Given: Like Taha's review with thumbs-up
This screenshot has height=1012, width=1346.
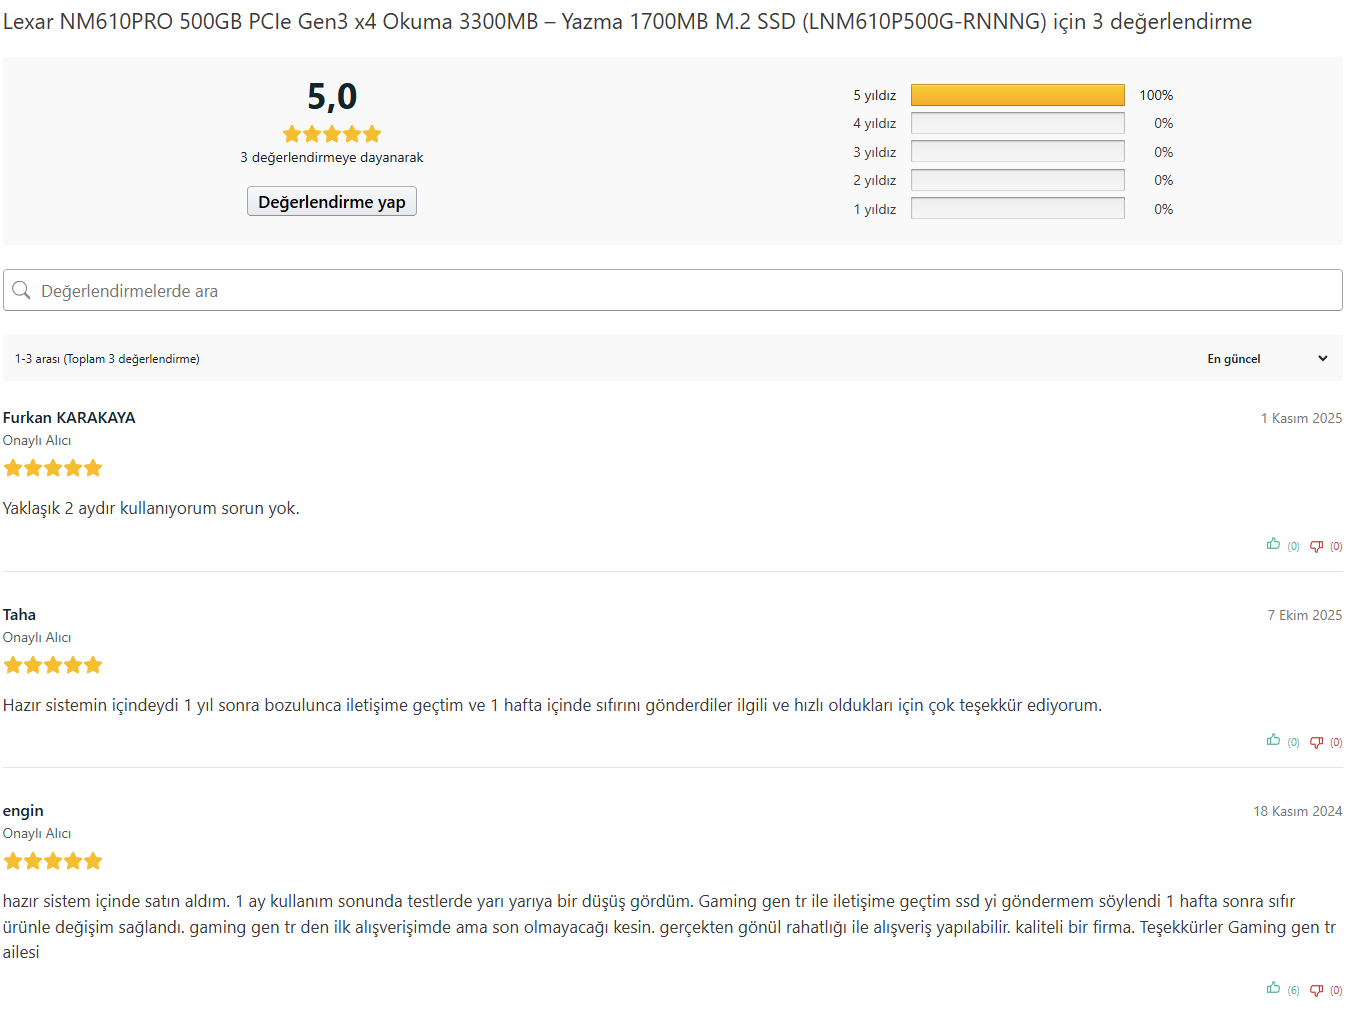Looking at the screenshot, I should (x=1273, y=740).
